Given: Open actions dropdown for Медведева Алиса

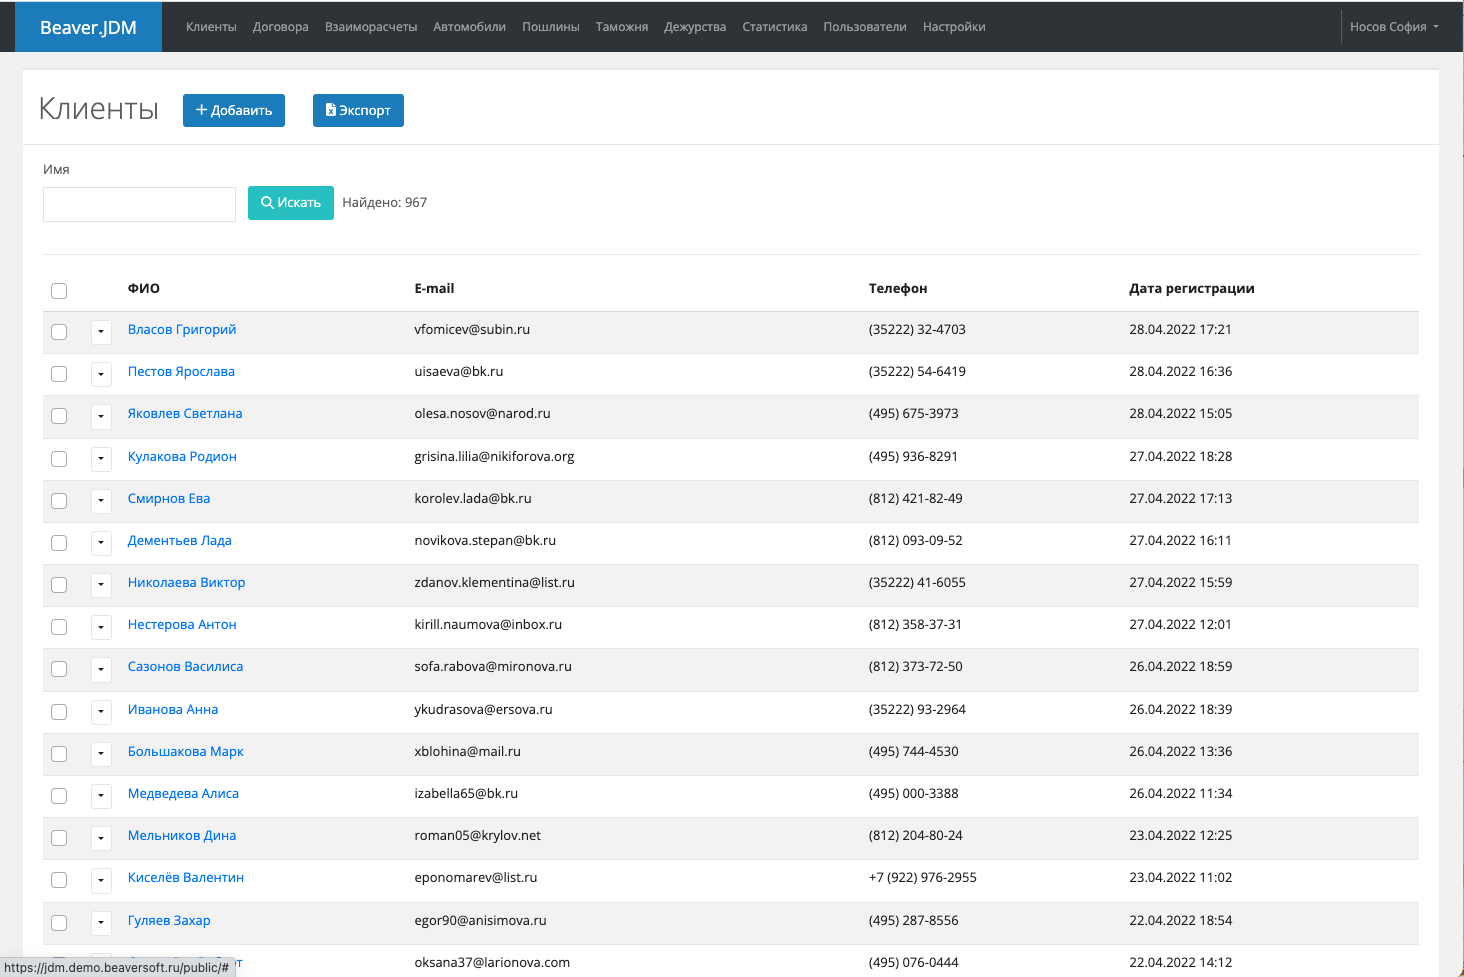Looking at the screenshot, I should [x=101, y=796].
